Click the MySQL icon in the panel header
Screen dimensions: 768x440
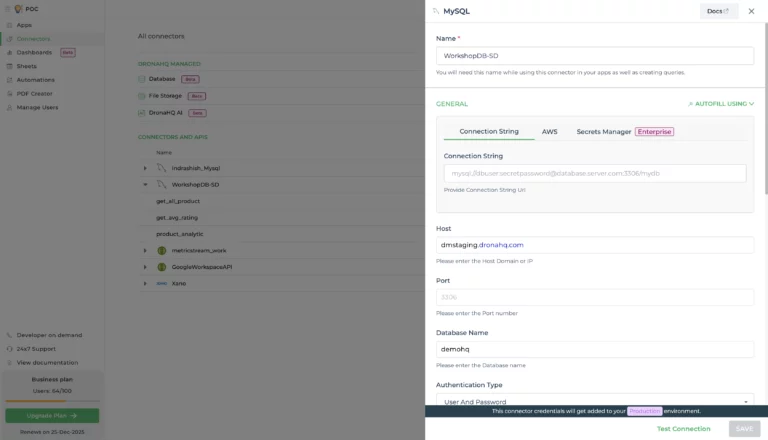pyautogui.click(x=435, y=11)
